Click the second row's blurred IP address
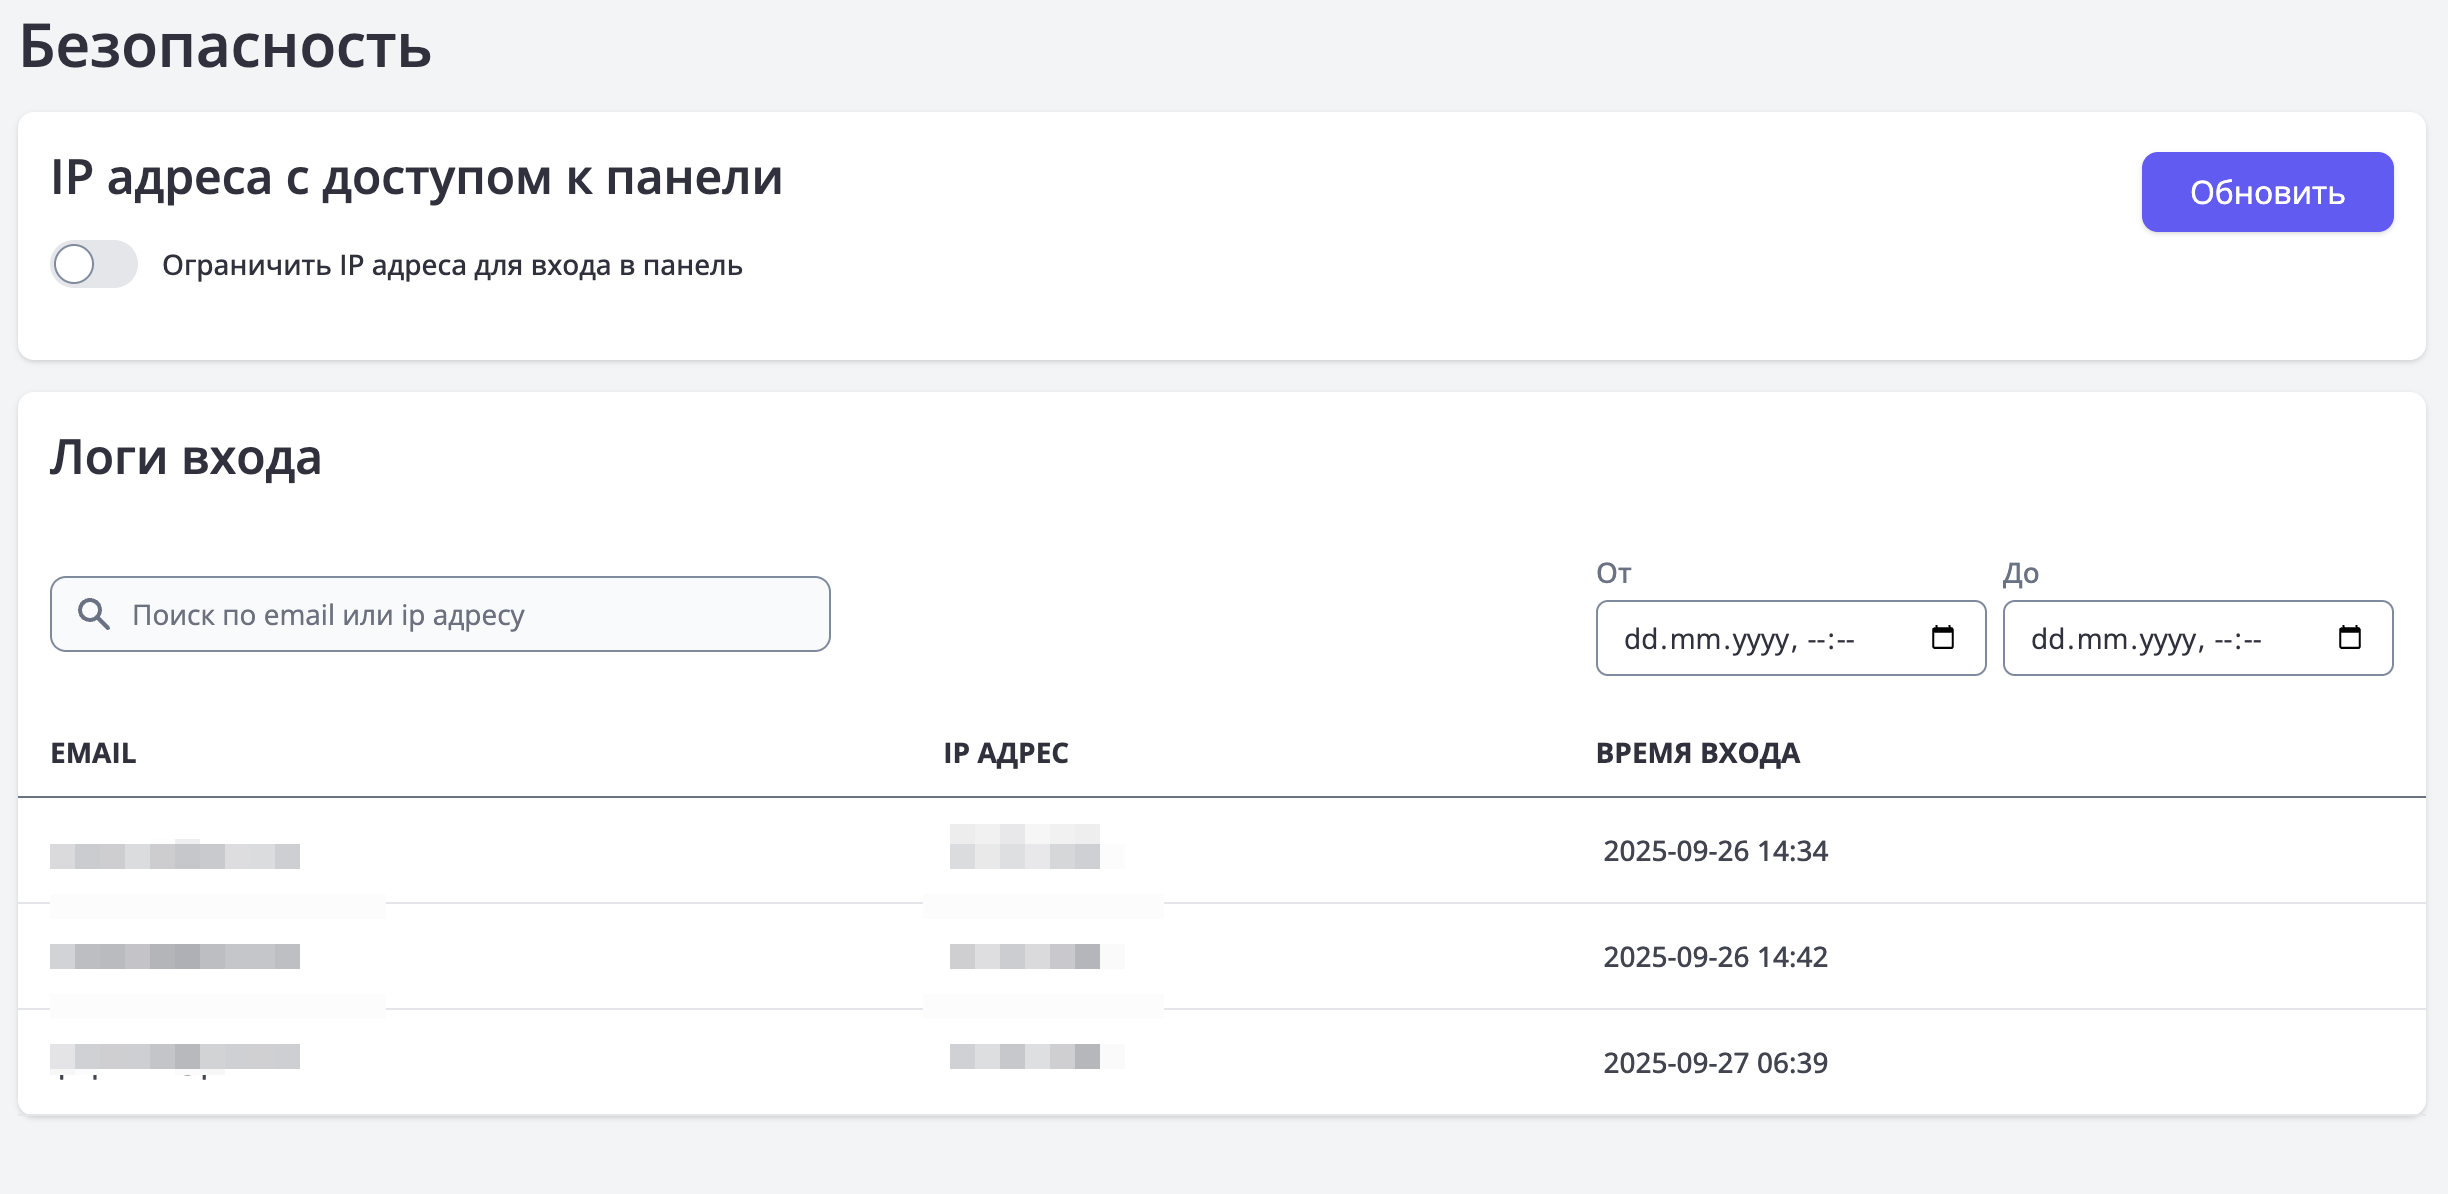Screen dimensions: 2448x1194 (x=1025, y=957)
